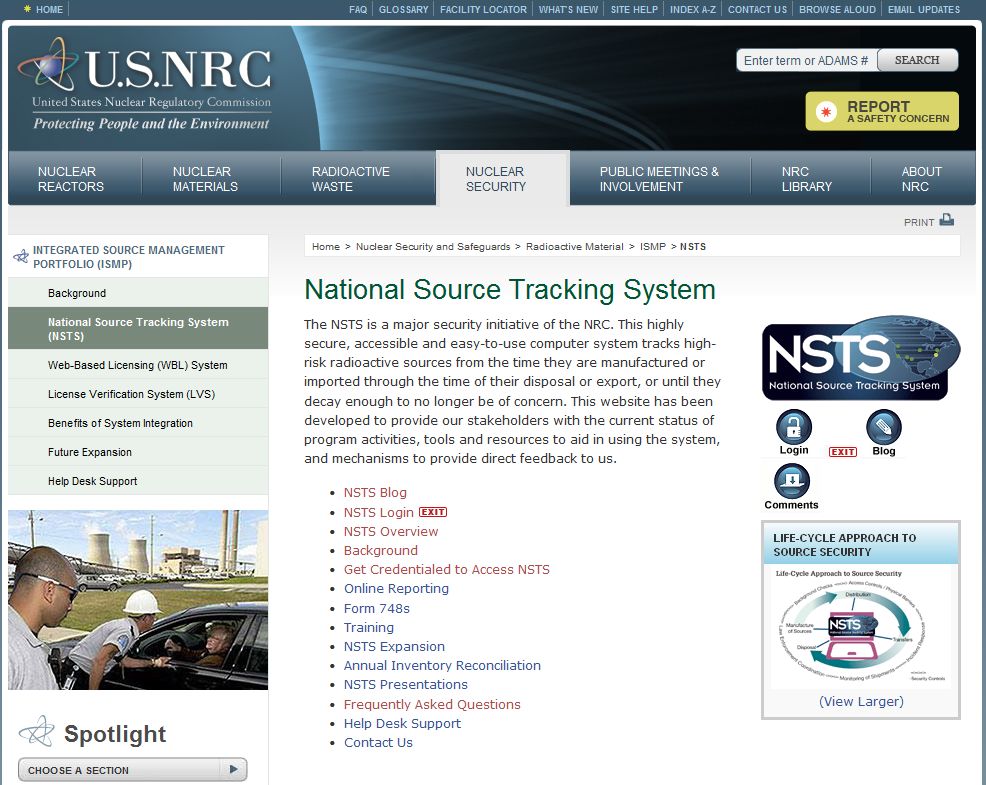
Task: Select Benefits of System Integration
Action: [x=138, y=423]
